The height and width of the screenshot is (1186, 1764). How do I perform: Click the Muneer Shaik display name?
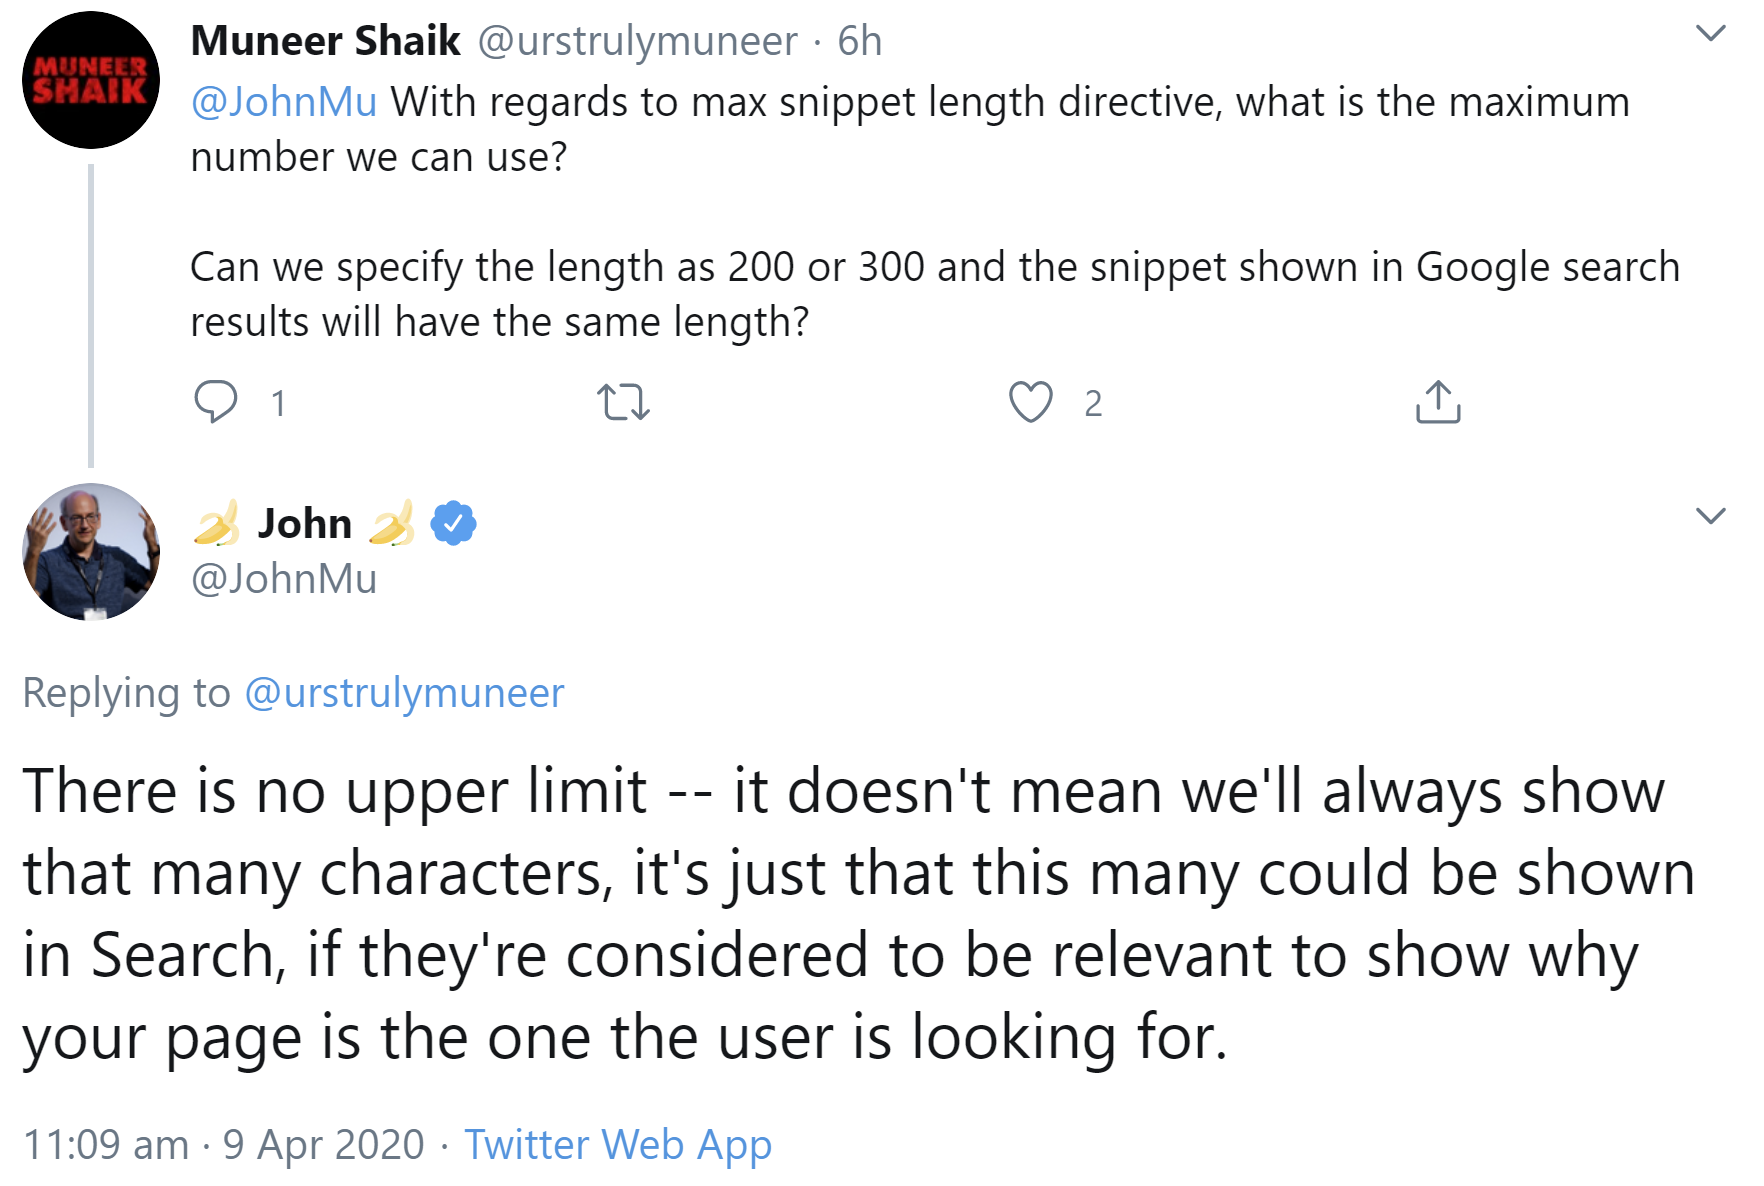tap(326, 41)
